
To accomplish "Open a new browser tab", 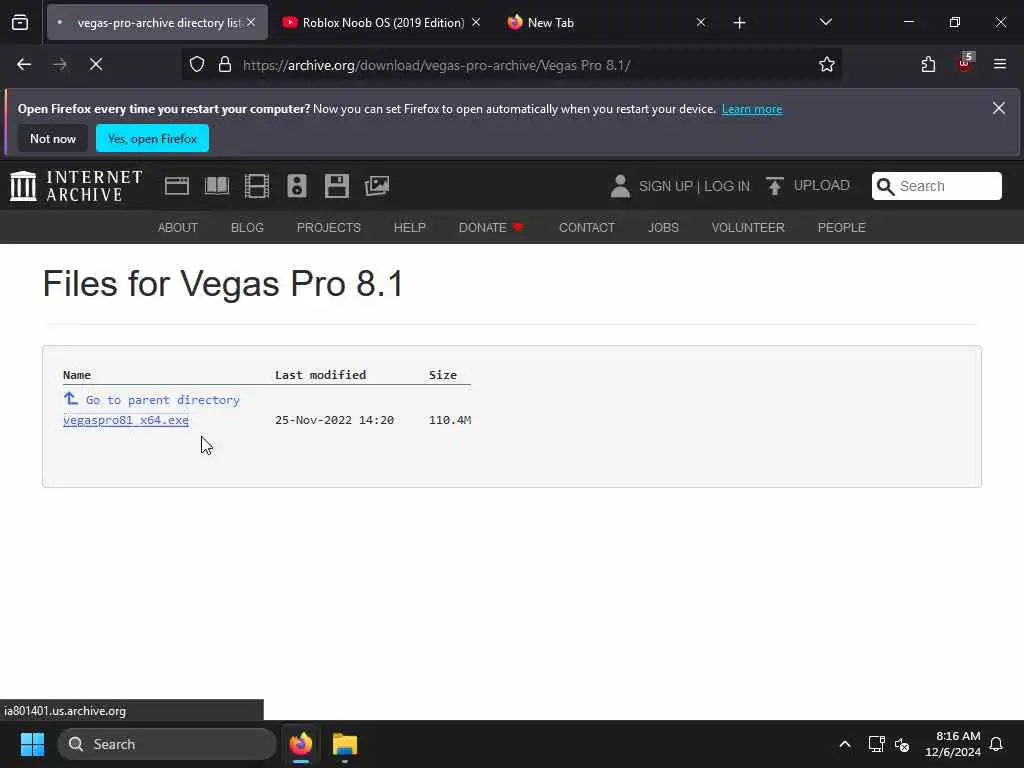I will [739, 23].
